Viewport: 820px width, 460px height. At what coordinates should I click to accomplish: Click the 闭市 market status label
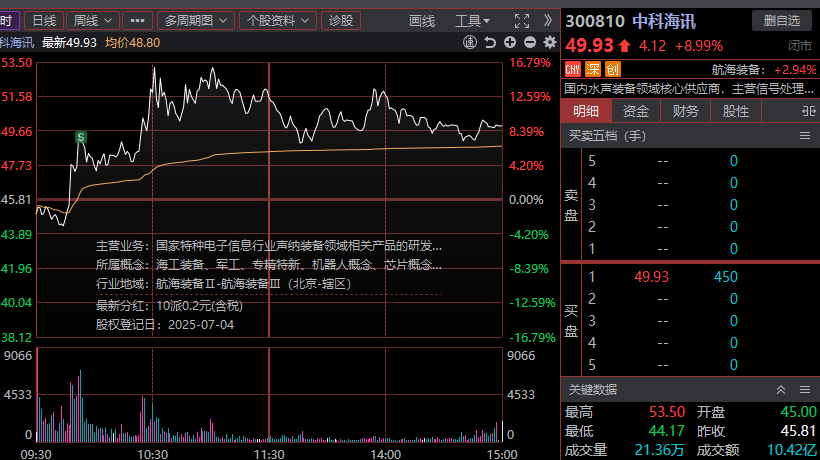[x=800, y=46]
